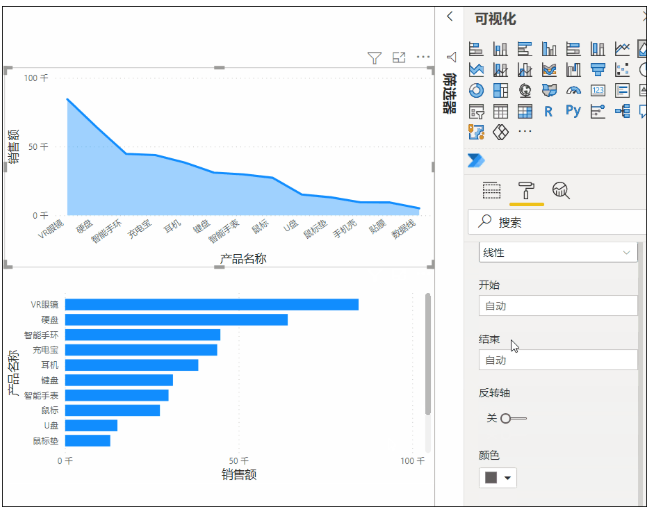Switch to the Analytics magnifier tab
The height and width of the screenshot is (510, 652).
click(561, 191)
